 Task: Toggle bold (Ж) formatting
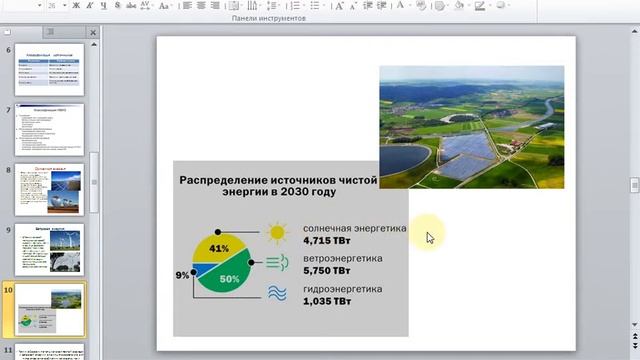coord(76,5)
